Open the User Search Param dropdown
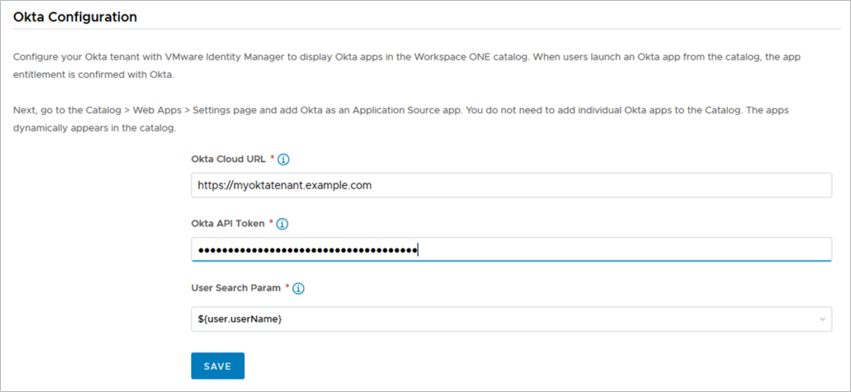Screen dimensions: 851x392 pyautogui.click(x=511, y=319)
